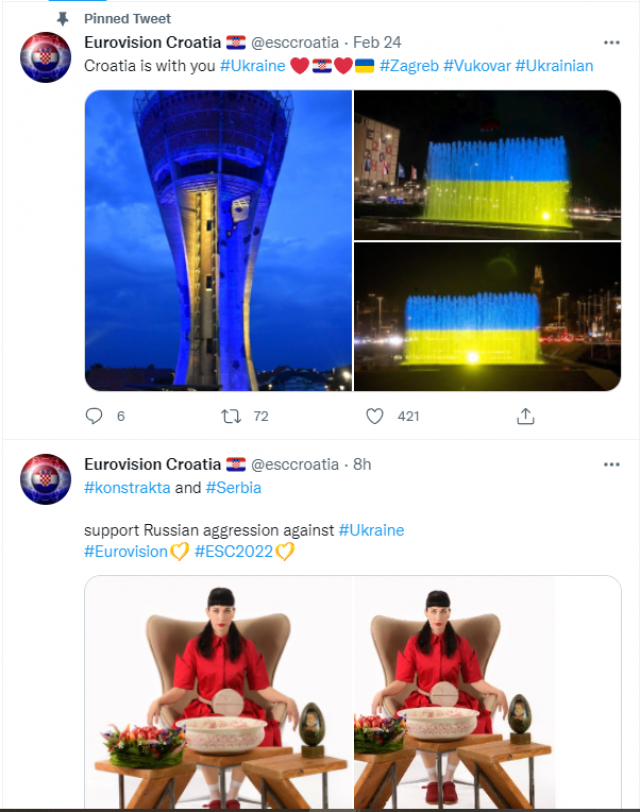Open more options on the 8h tweet
Image resolution: width=640 pixels, height=812 pixels.
pyautogui.click(x=612, y=465)
